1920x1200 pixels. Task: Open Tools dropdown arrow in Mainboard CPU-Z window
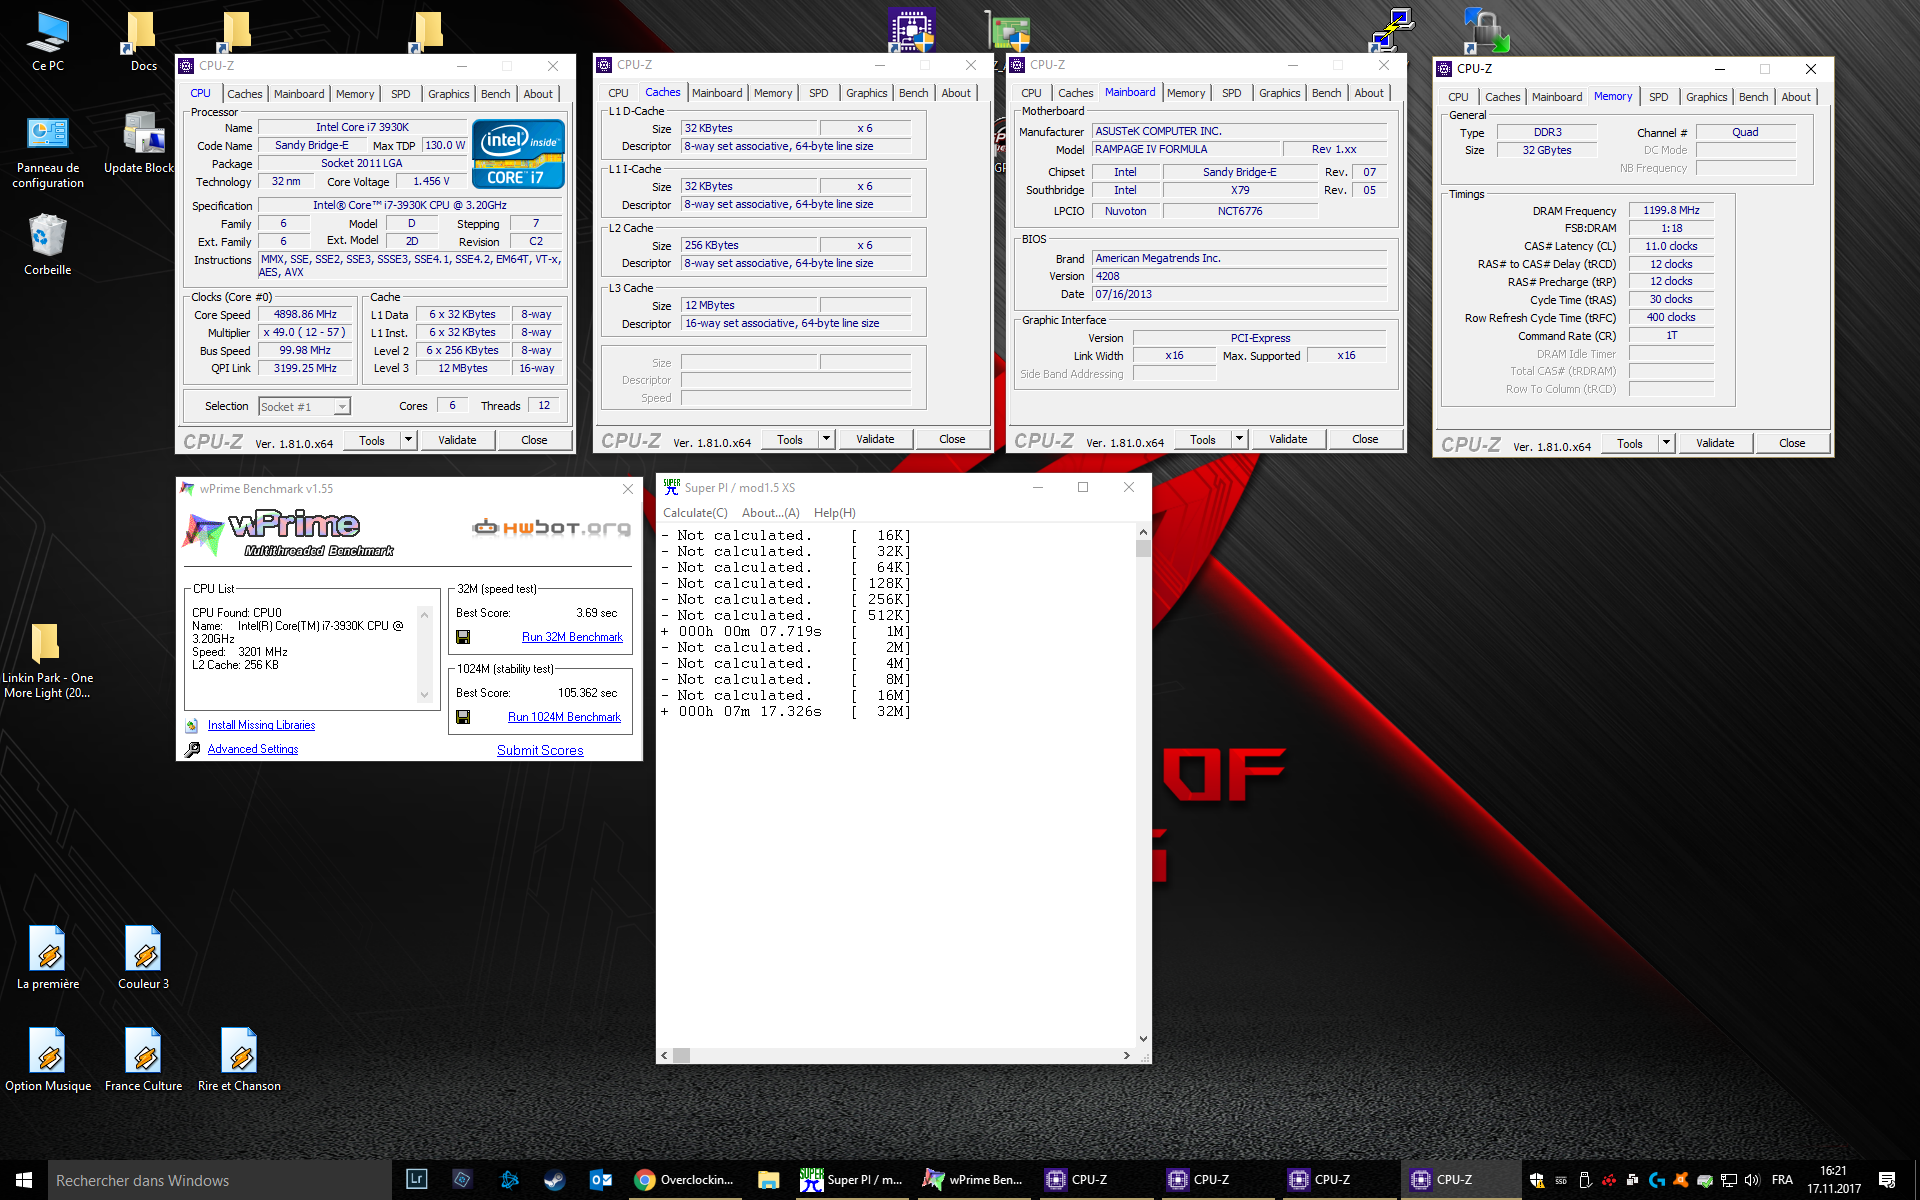1239,439
